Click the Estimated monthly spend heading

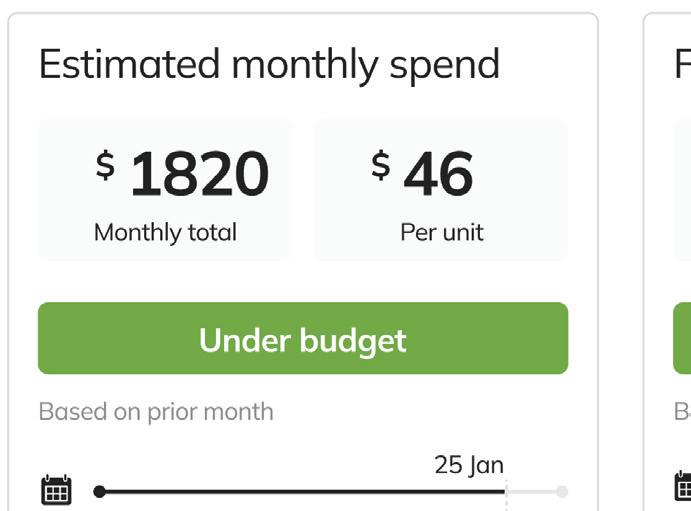tap(269, 65)
